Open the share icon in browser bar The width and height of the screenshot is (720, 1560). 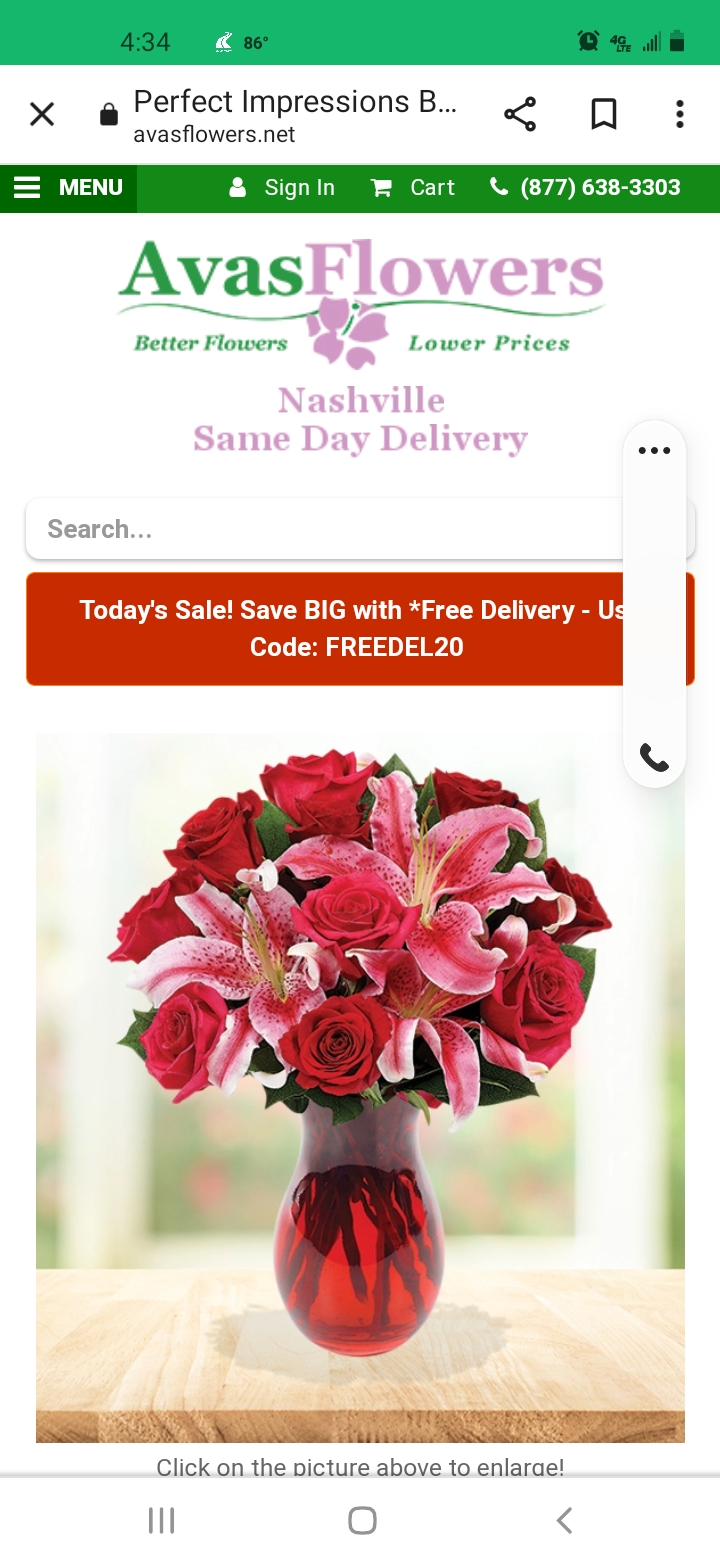click(520, 114)
